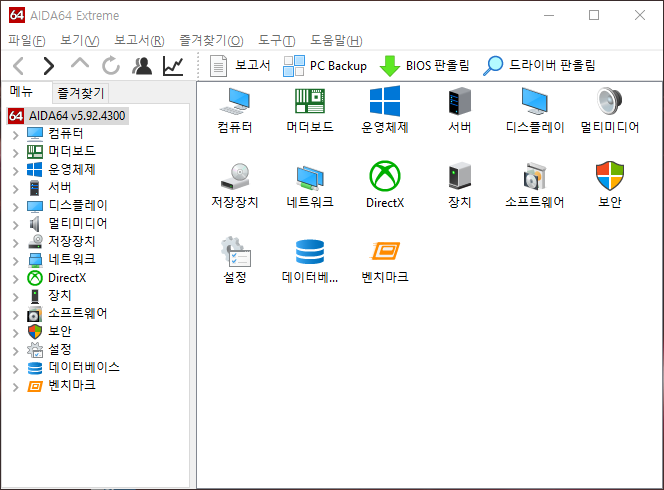Click the Refresh toolbar icon
The height and width of the screenshot is (490, 664).
click(x=111, y=66)
